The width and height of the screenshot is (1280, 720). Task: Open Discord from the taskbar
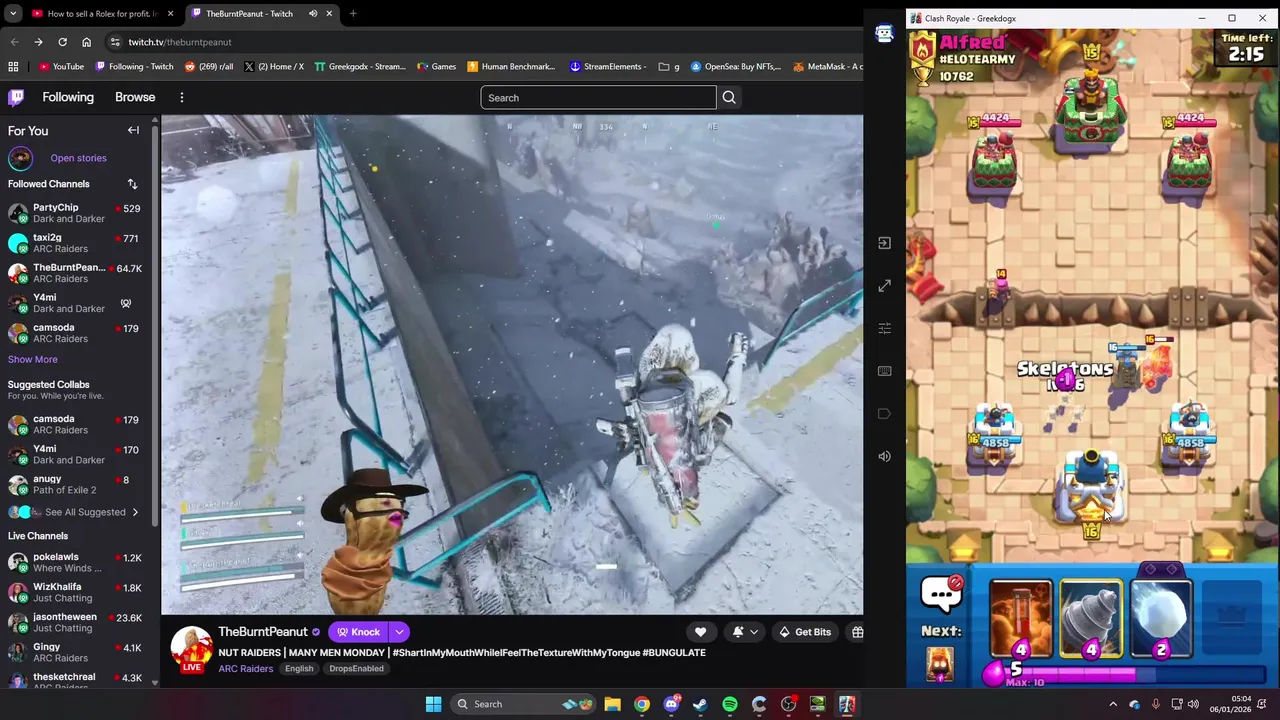click(671, 704)
